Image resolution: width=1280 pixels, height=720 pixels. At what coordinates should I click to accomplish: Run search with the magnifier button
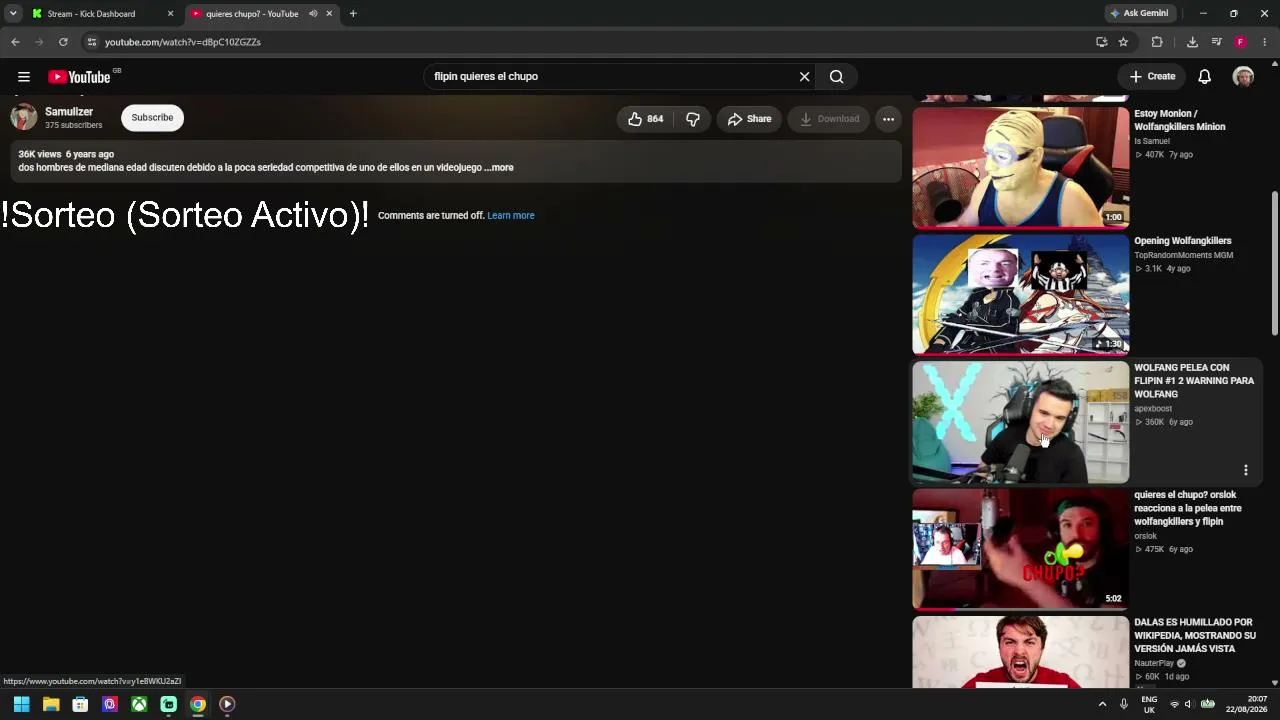coord(837,77)
